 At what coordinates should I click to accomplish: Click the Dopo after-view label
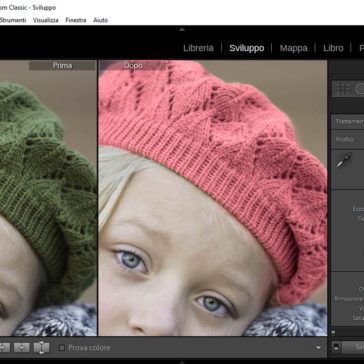tap(133, 66)
